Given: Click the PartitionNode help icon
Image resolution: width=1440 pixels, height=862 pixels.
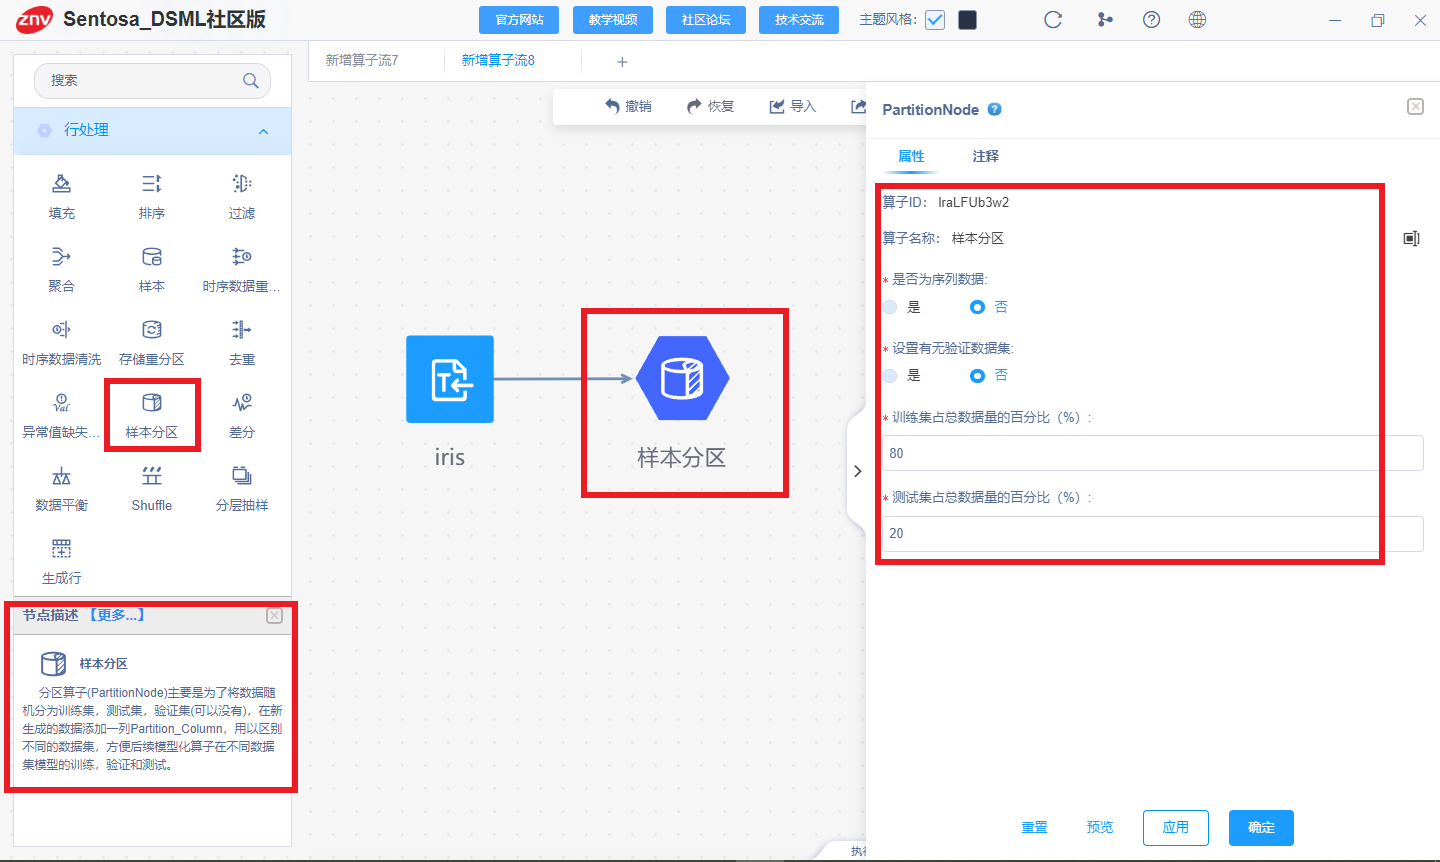Looking at the screenshot, I should 994,110.
